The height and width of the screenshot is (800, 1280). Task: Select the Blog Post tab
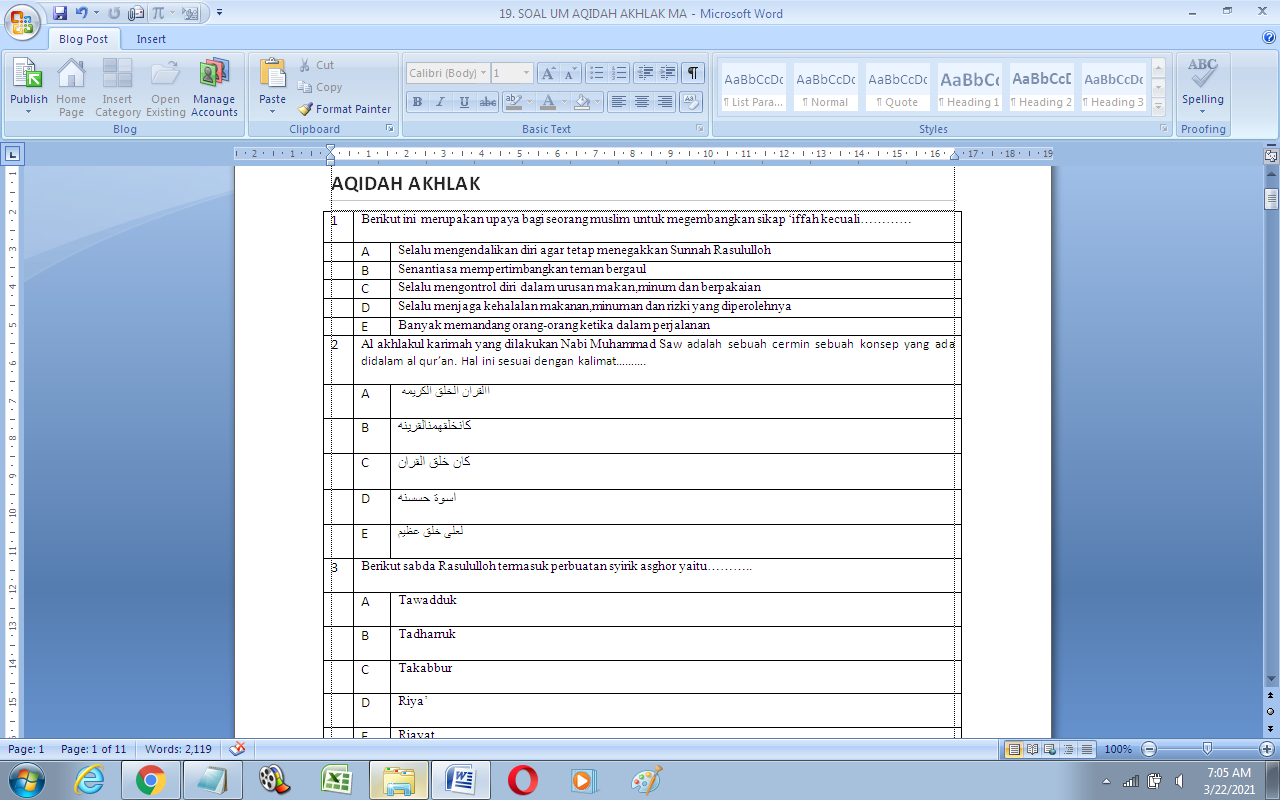84,39
